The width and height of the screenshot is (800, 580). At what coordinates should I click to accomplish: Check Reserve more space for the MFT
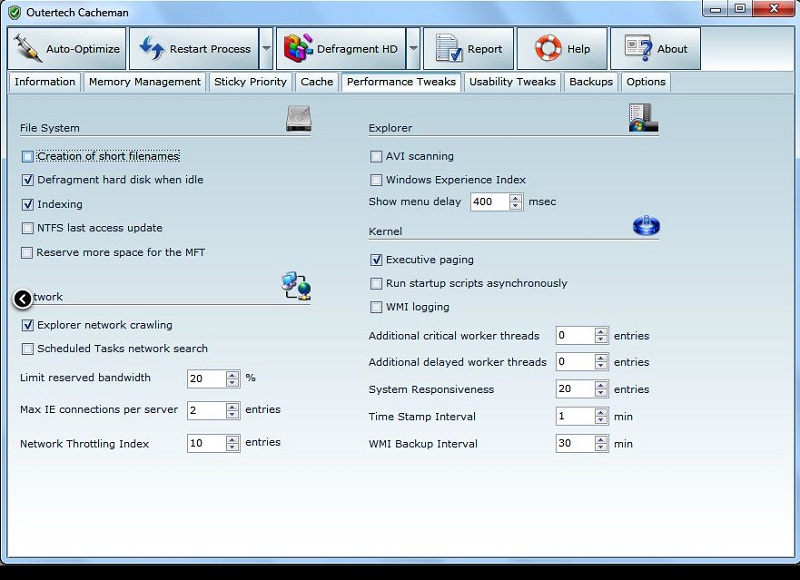[x=27, y=253]
